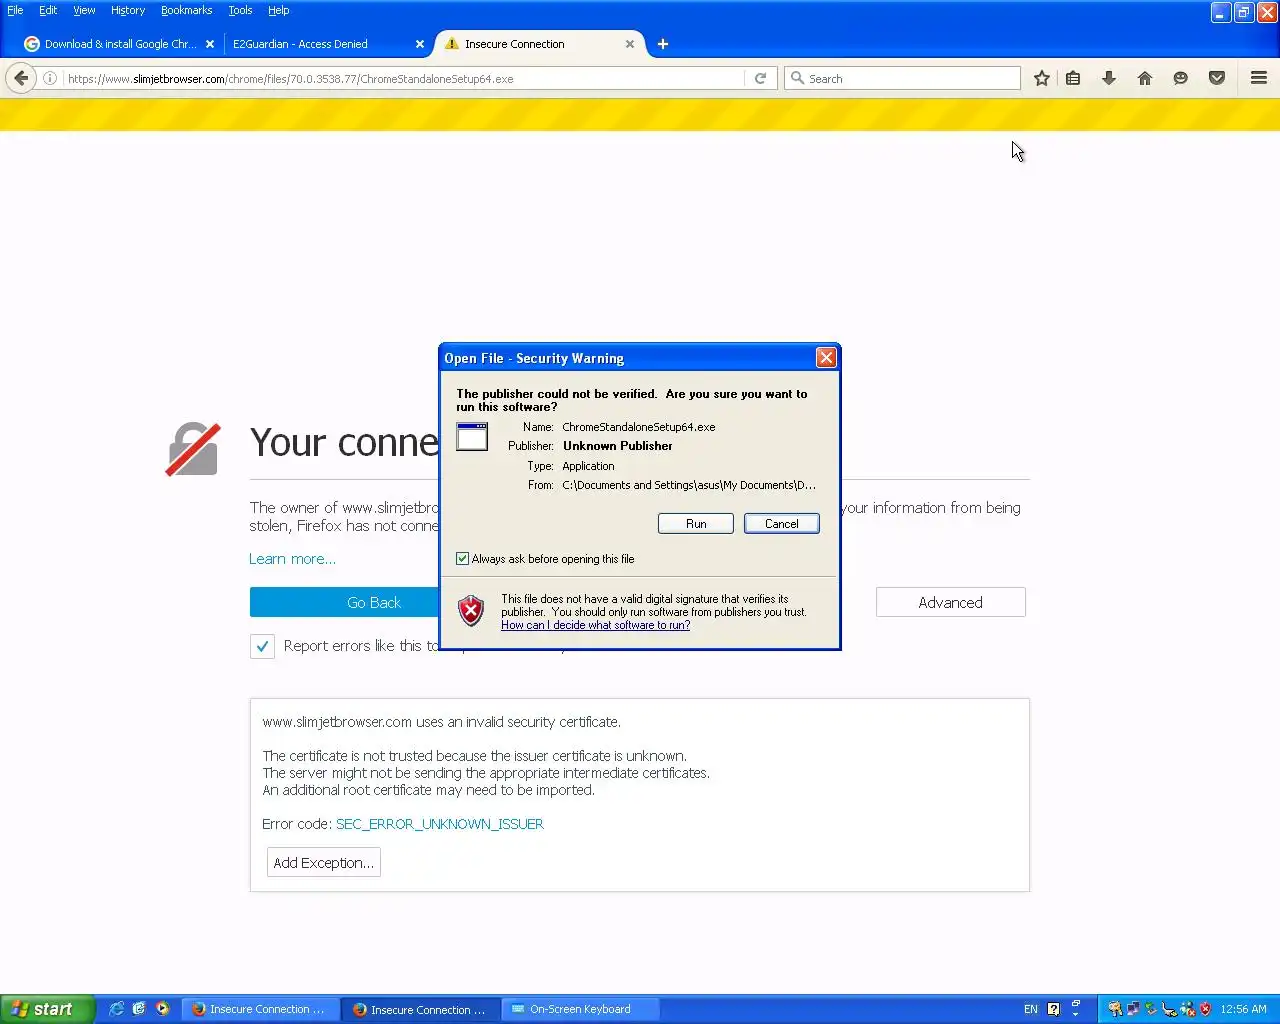Image resolution: width=1280 pixels, height=1024 pixels.
Task: Open the language bar help icon
Action: 1053,1009
